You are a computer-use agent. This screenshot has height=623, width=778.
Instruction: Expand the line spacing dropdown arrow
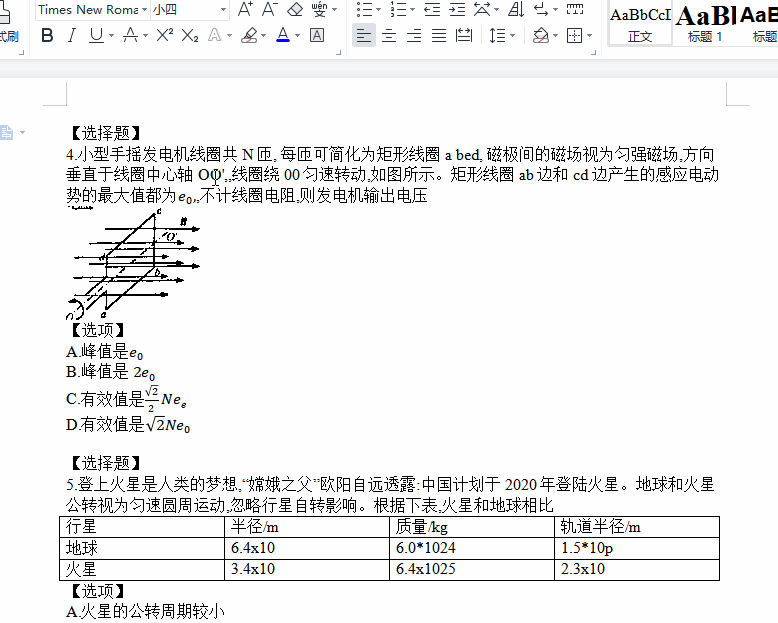click(x=512, y=36)
